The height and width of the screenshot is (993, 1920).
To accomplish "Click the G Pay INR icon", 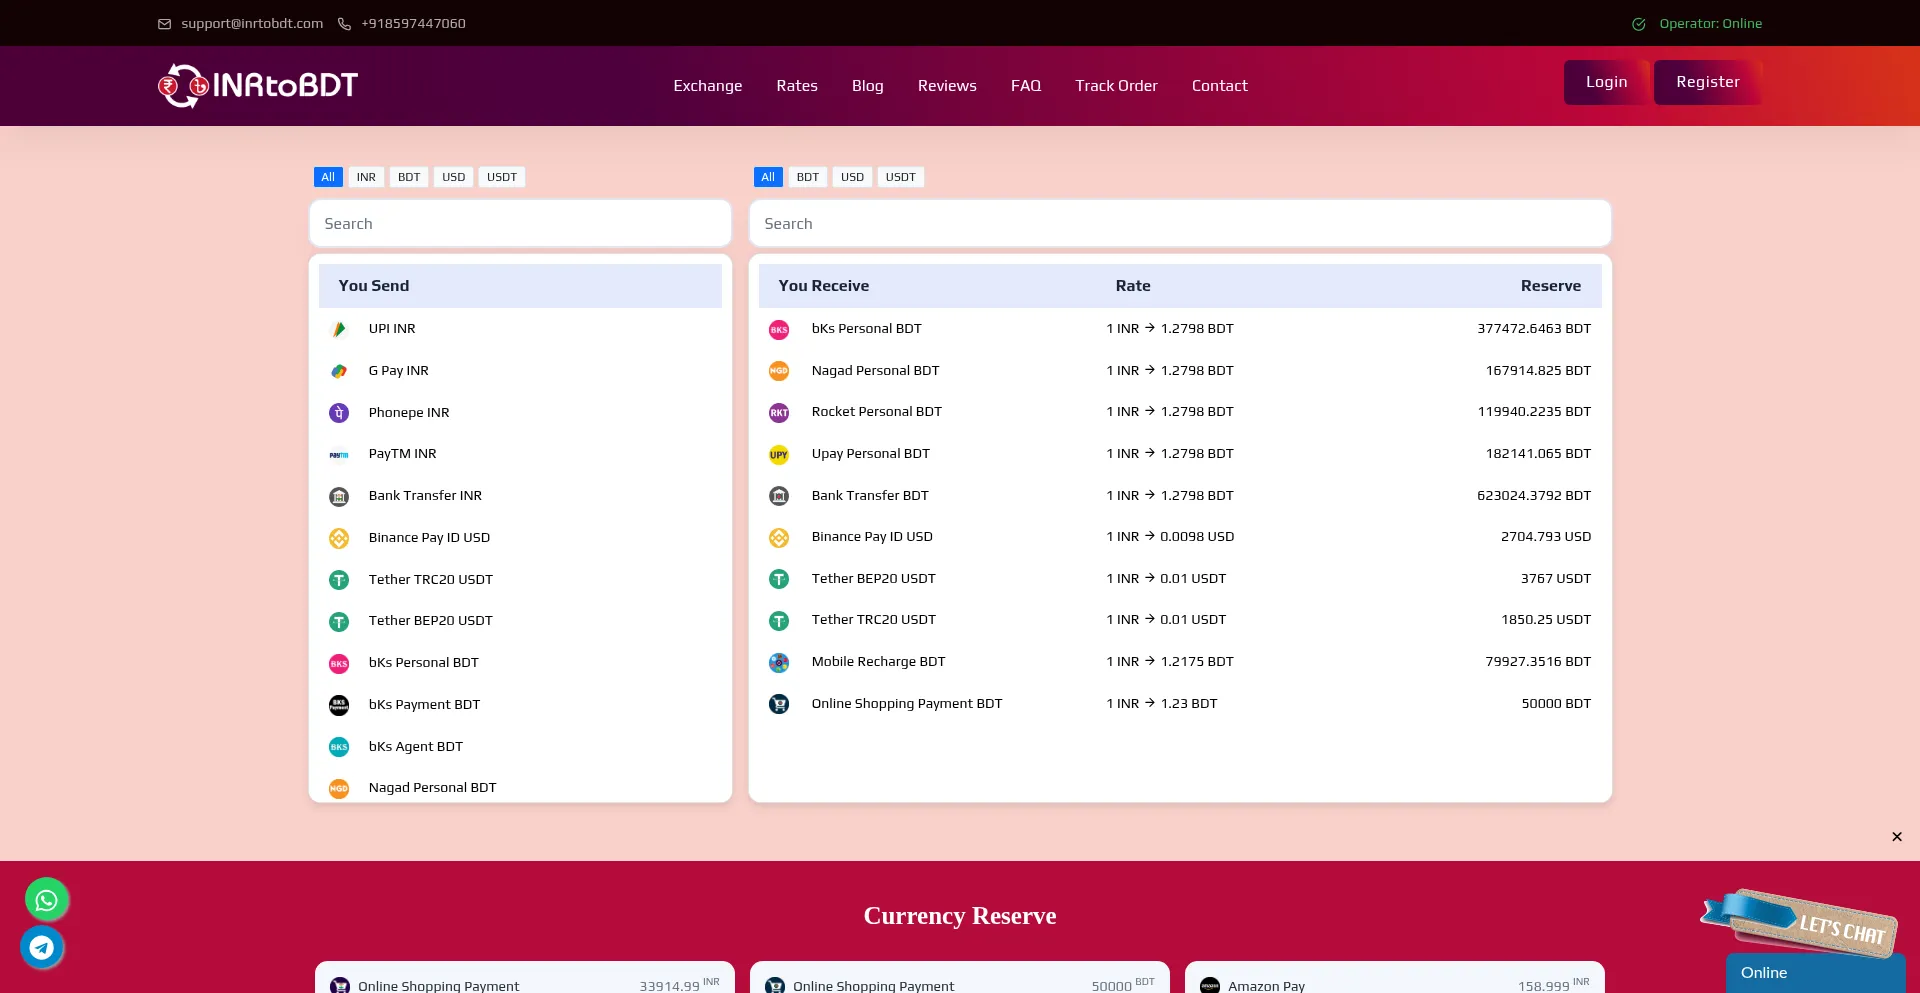I will pyautogui.click(x=339, y=371).
